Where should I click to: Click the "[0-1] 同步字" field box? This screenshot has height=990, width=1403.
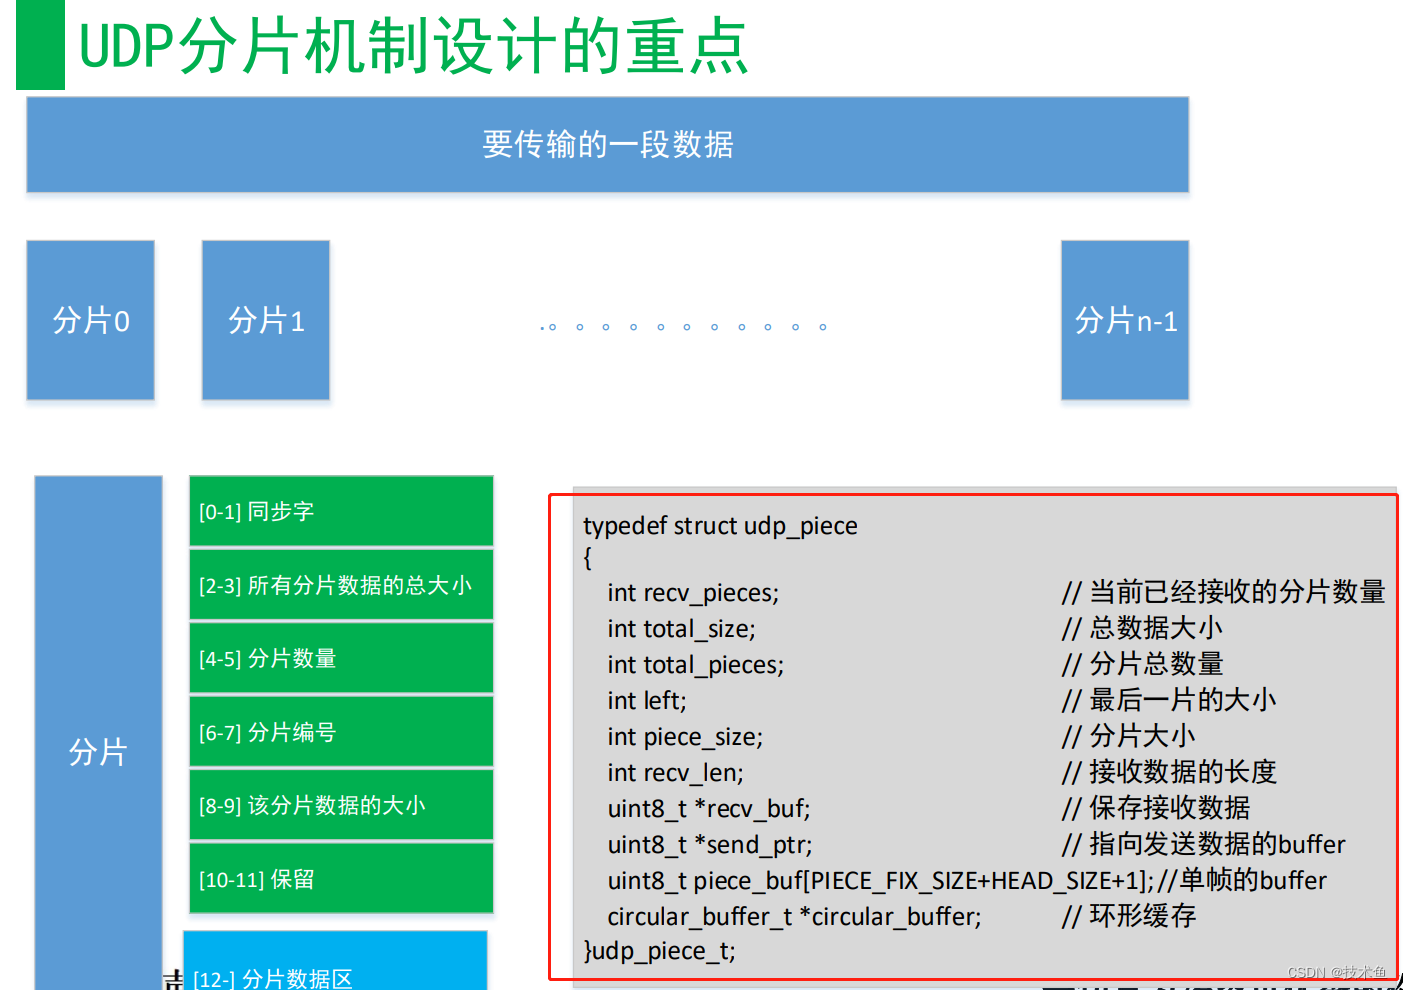pos(341,511)
